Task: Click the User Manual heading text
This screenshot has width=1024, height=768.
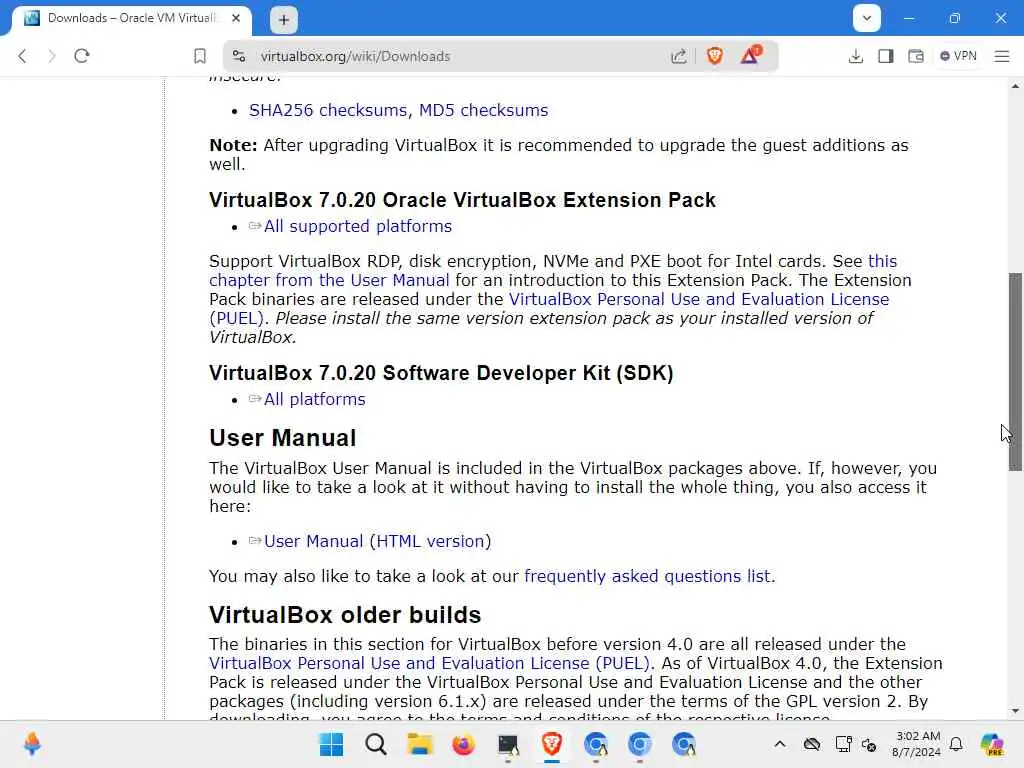Action: click(283, 438)
